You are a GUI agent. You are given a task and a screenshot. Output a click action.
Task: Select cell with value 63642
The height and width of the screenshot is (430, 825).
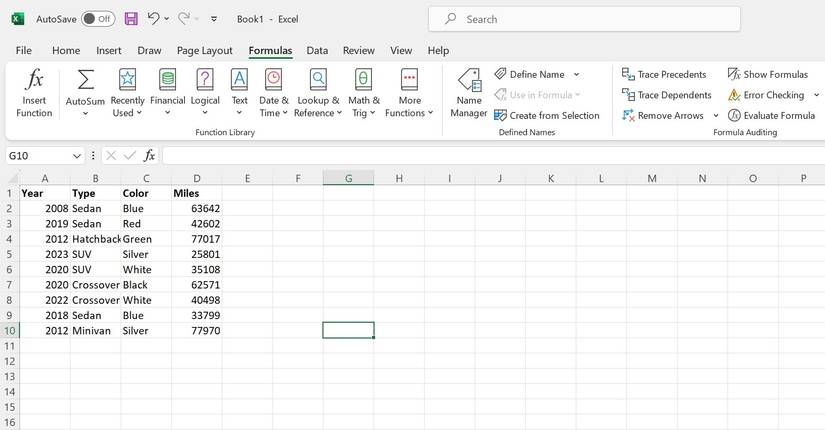197,208
